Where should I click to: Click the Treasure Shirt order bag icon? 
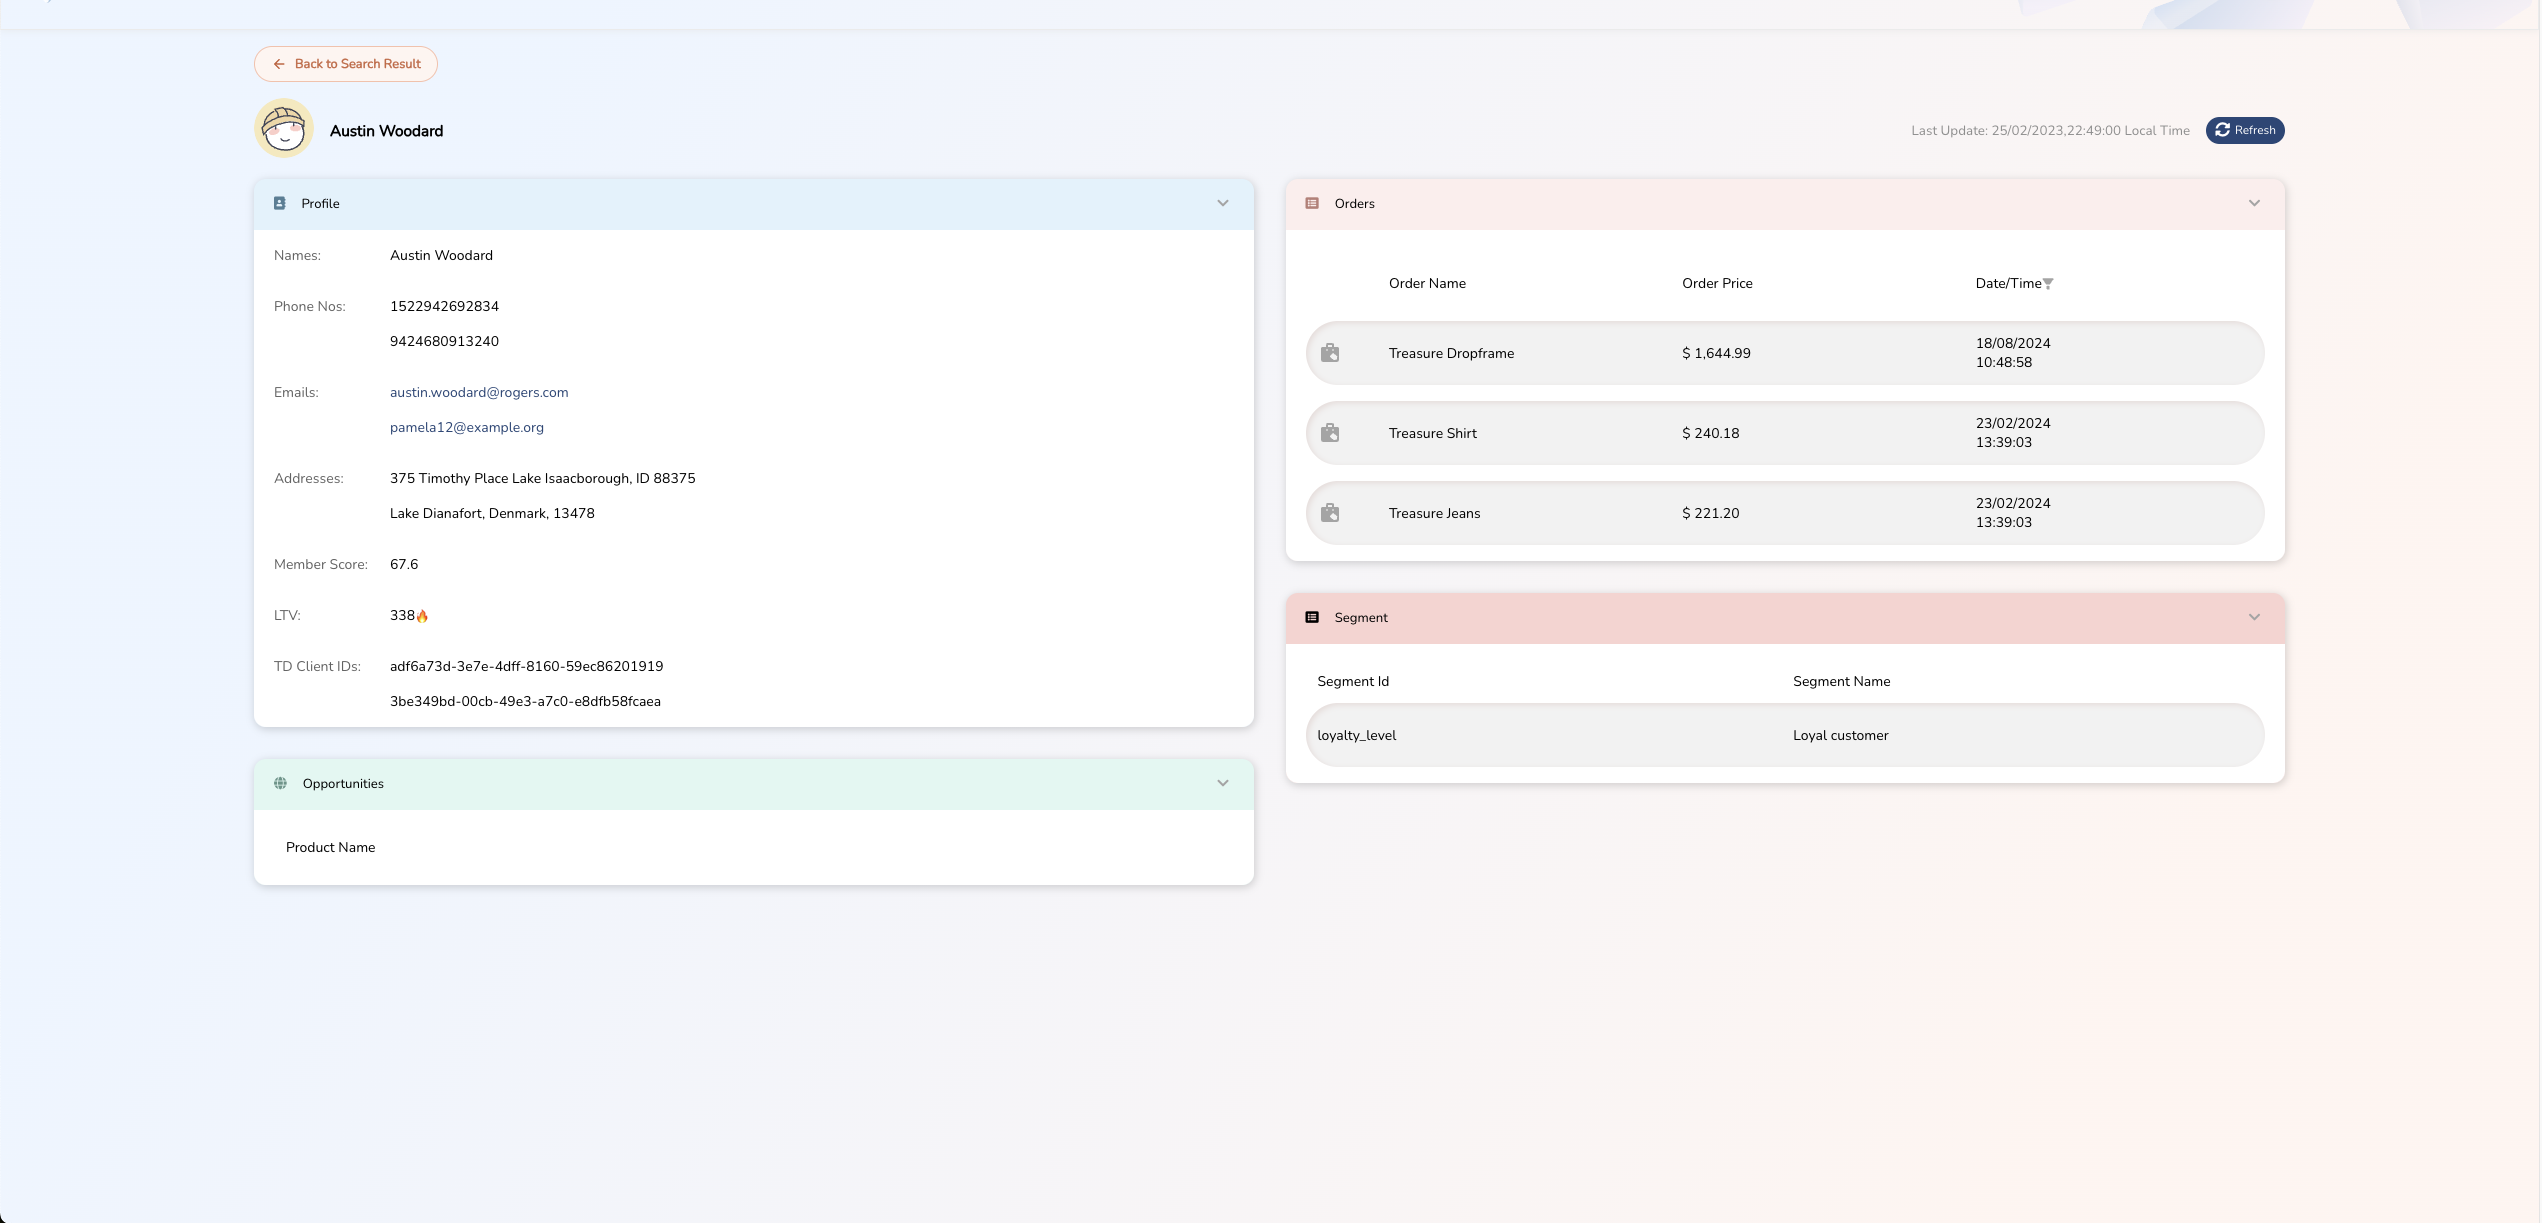(x=1330, y=433)
